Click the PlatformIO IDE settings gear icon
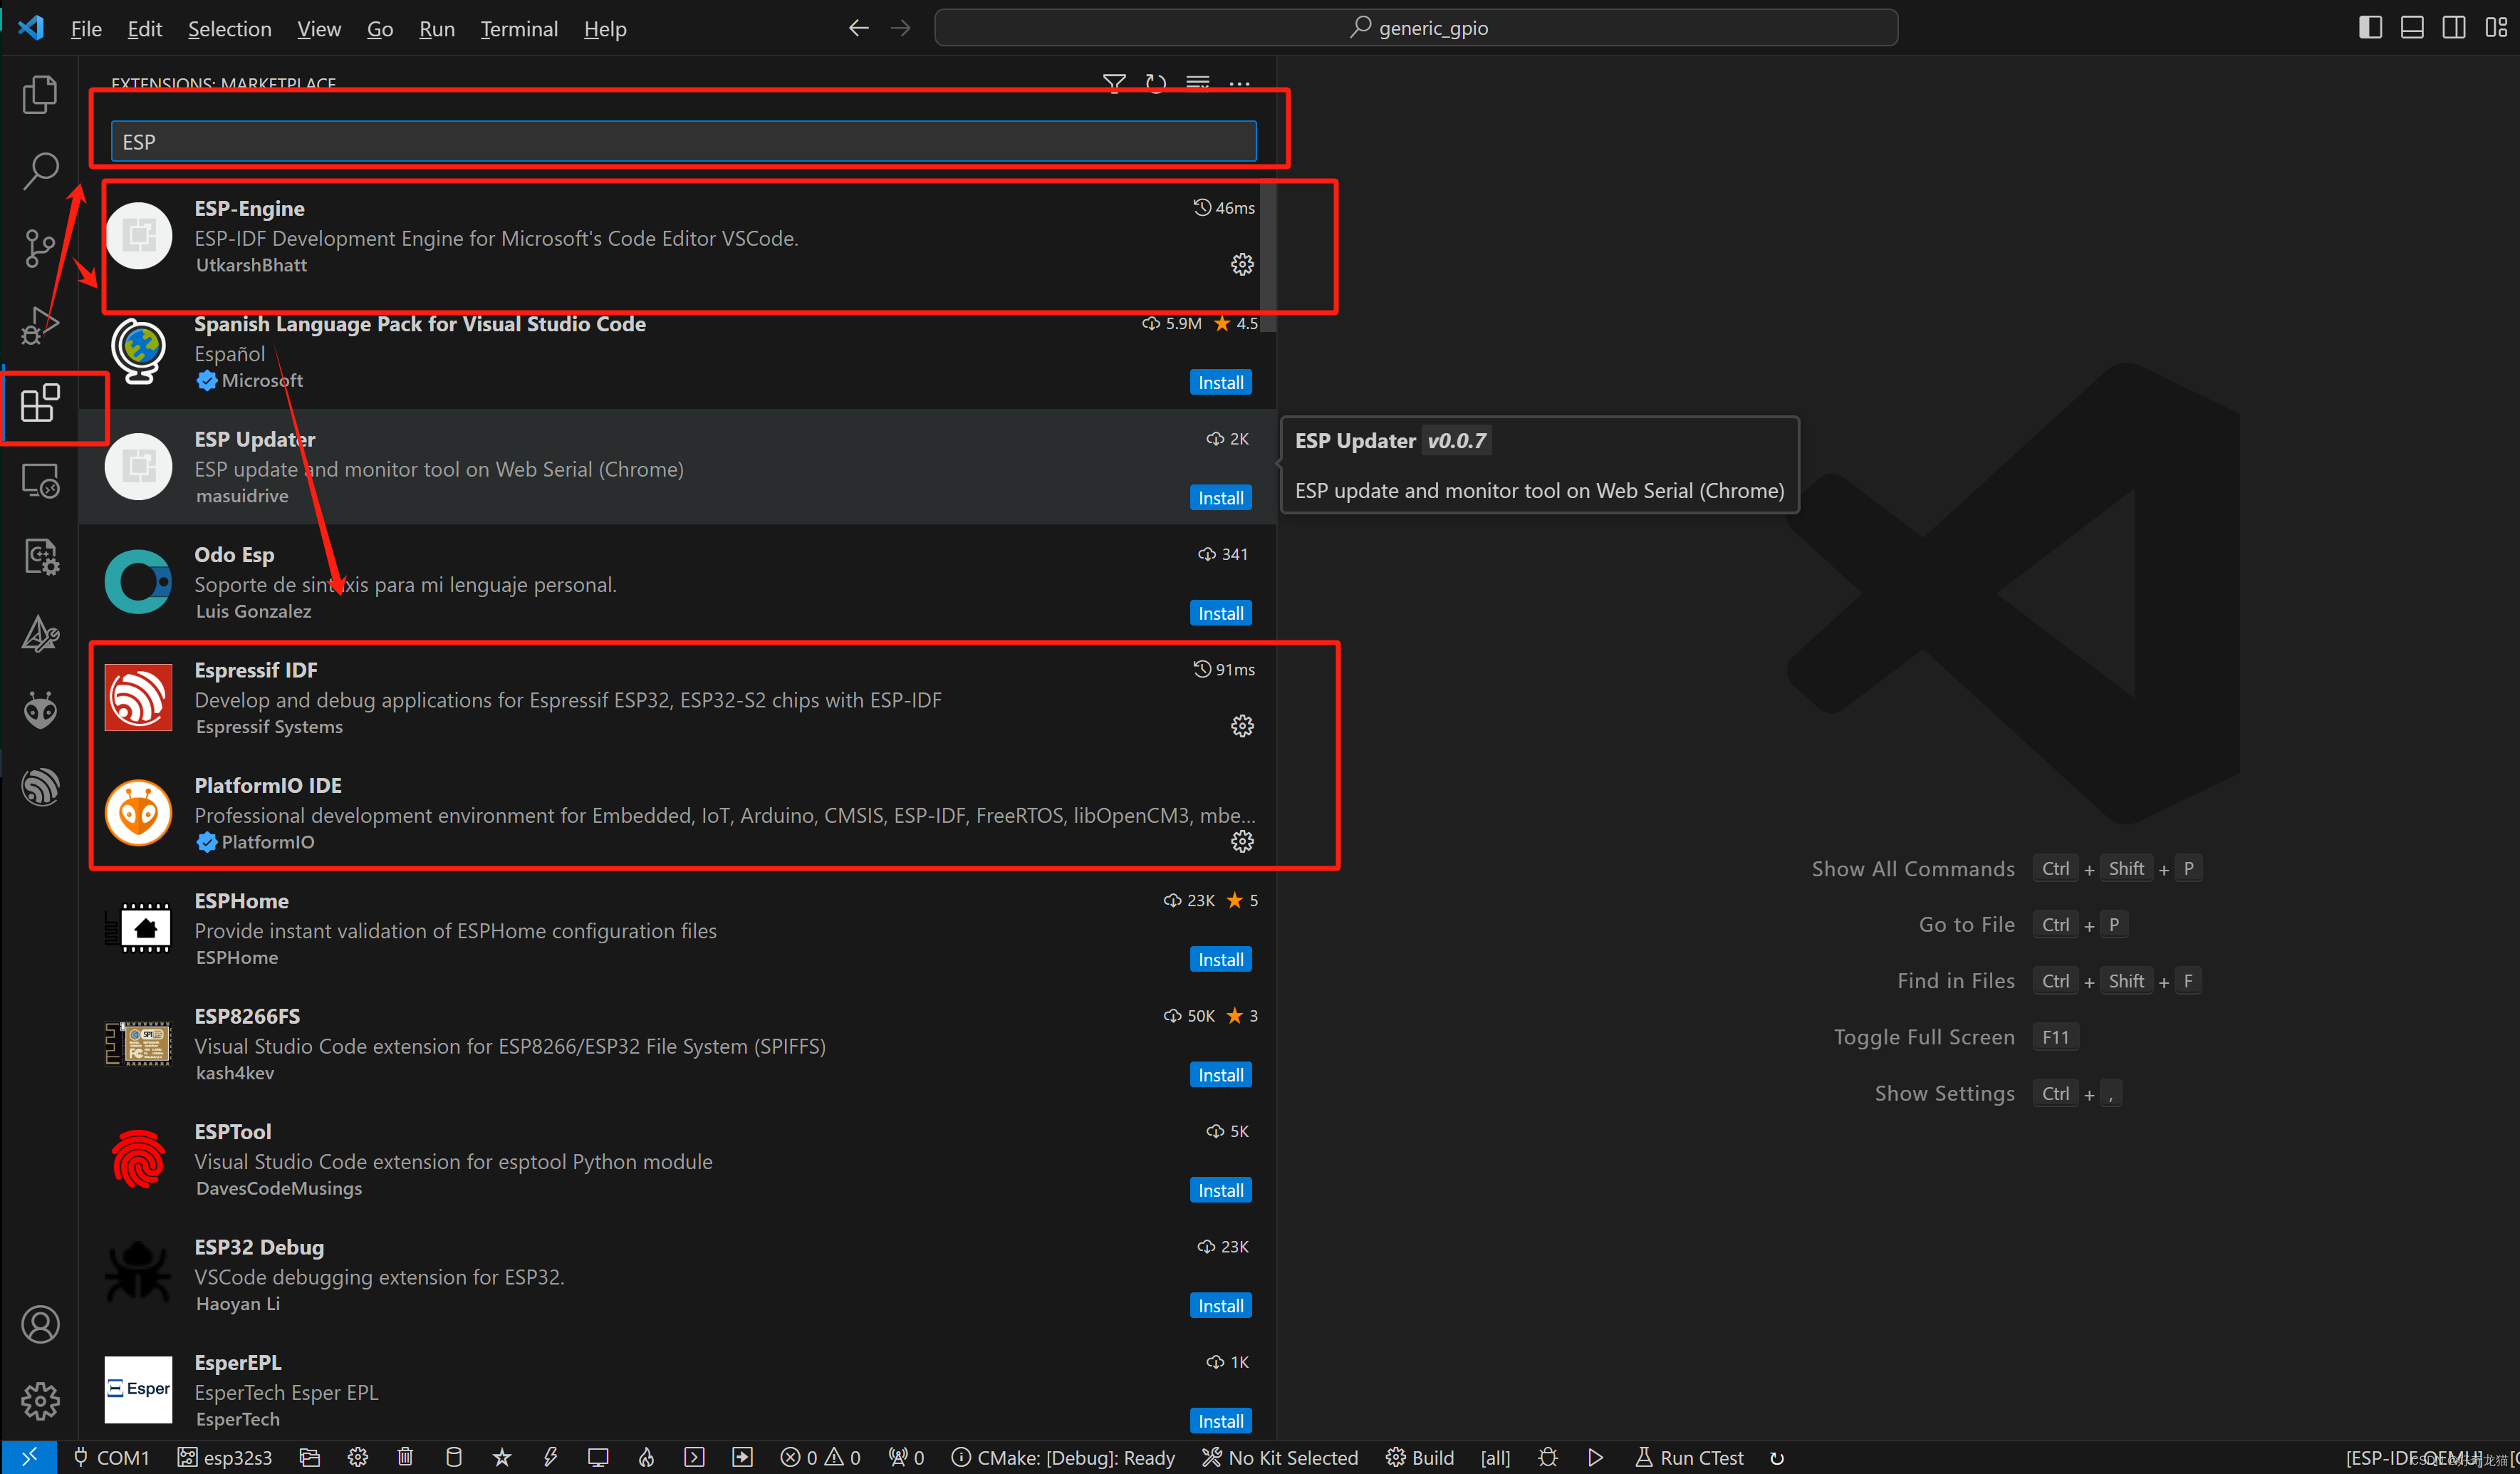The height and width of the screenshot is (1474, 2520). 1240,841
